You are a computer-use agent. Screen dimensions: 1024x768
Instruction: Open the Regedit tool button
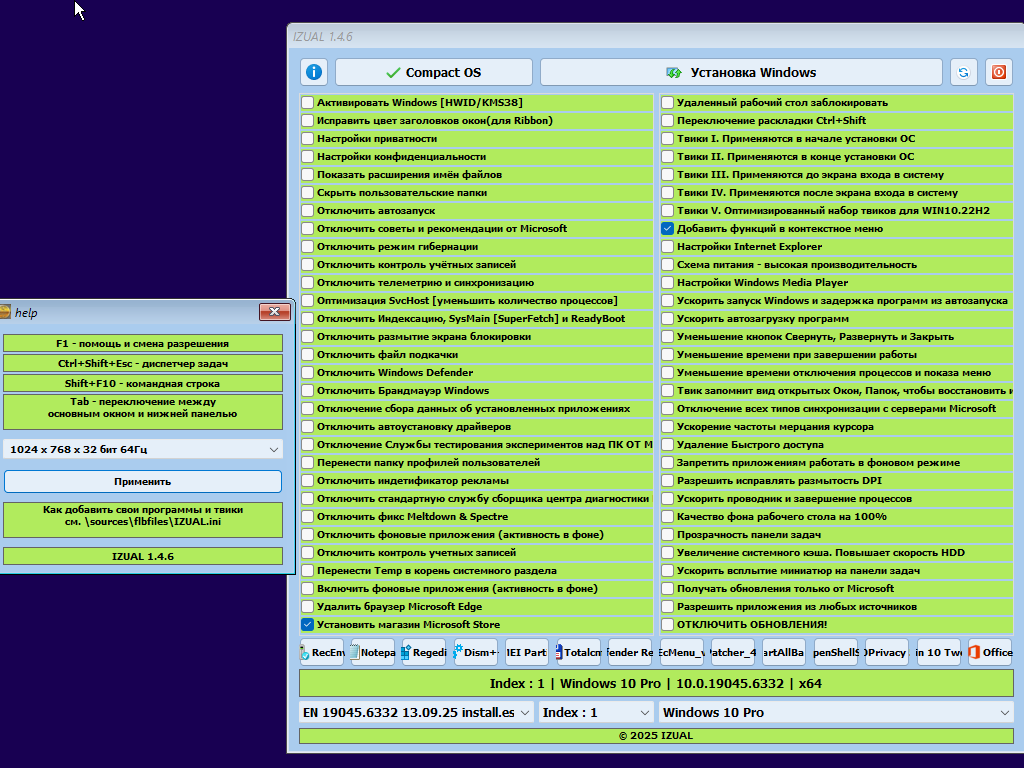(424, 652)
